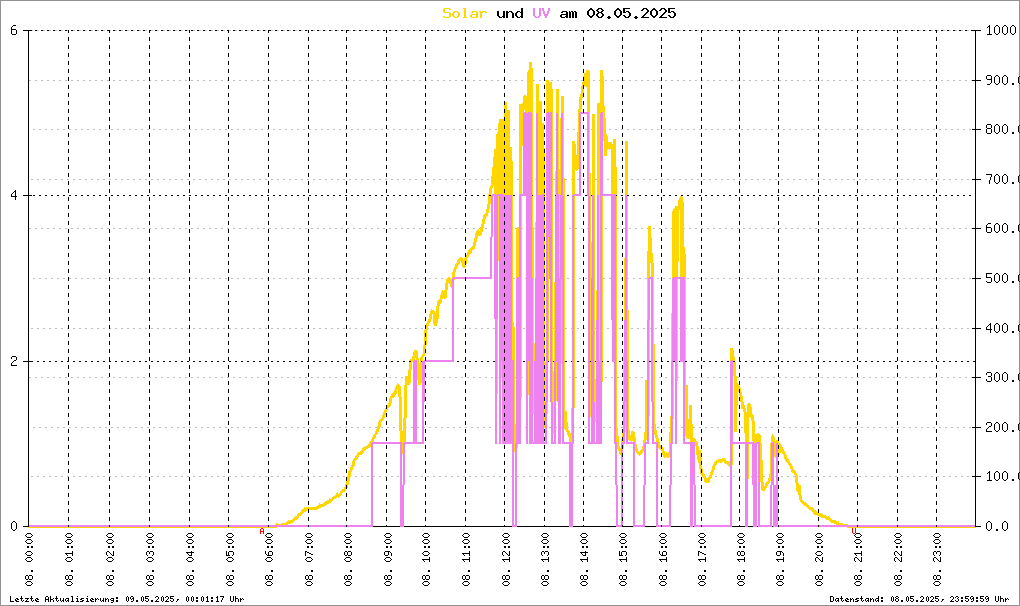The height and width of the screenshot is (606, 1020).
Task: Click the time axis label '08. 12:00'
Action: click(x=505, y=559)
